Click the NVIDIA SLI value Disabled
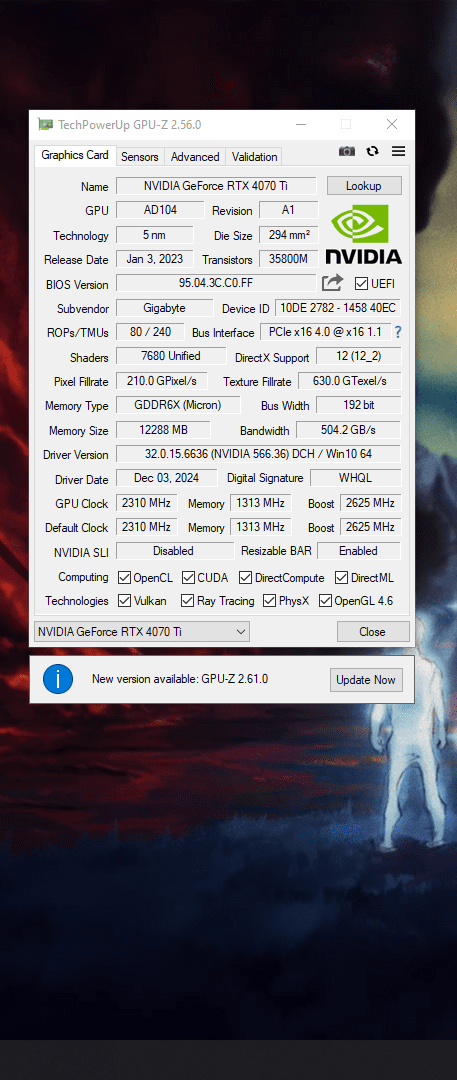 point(174,551)
